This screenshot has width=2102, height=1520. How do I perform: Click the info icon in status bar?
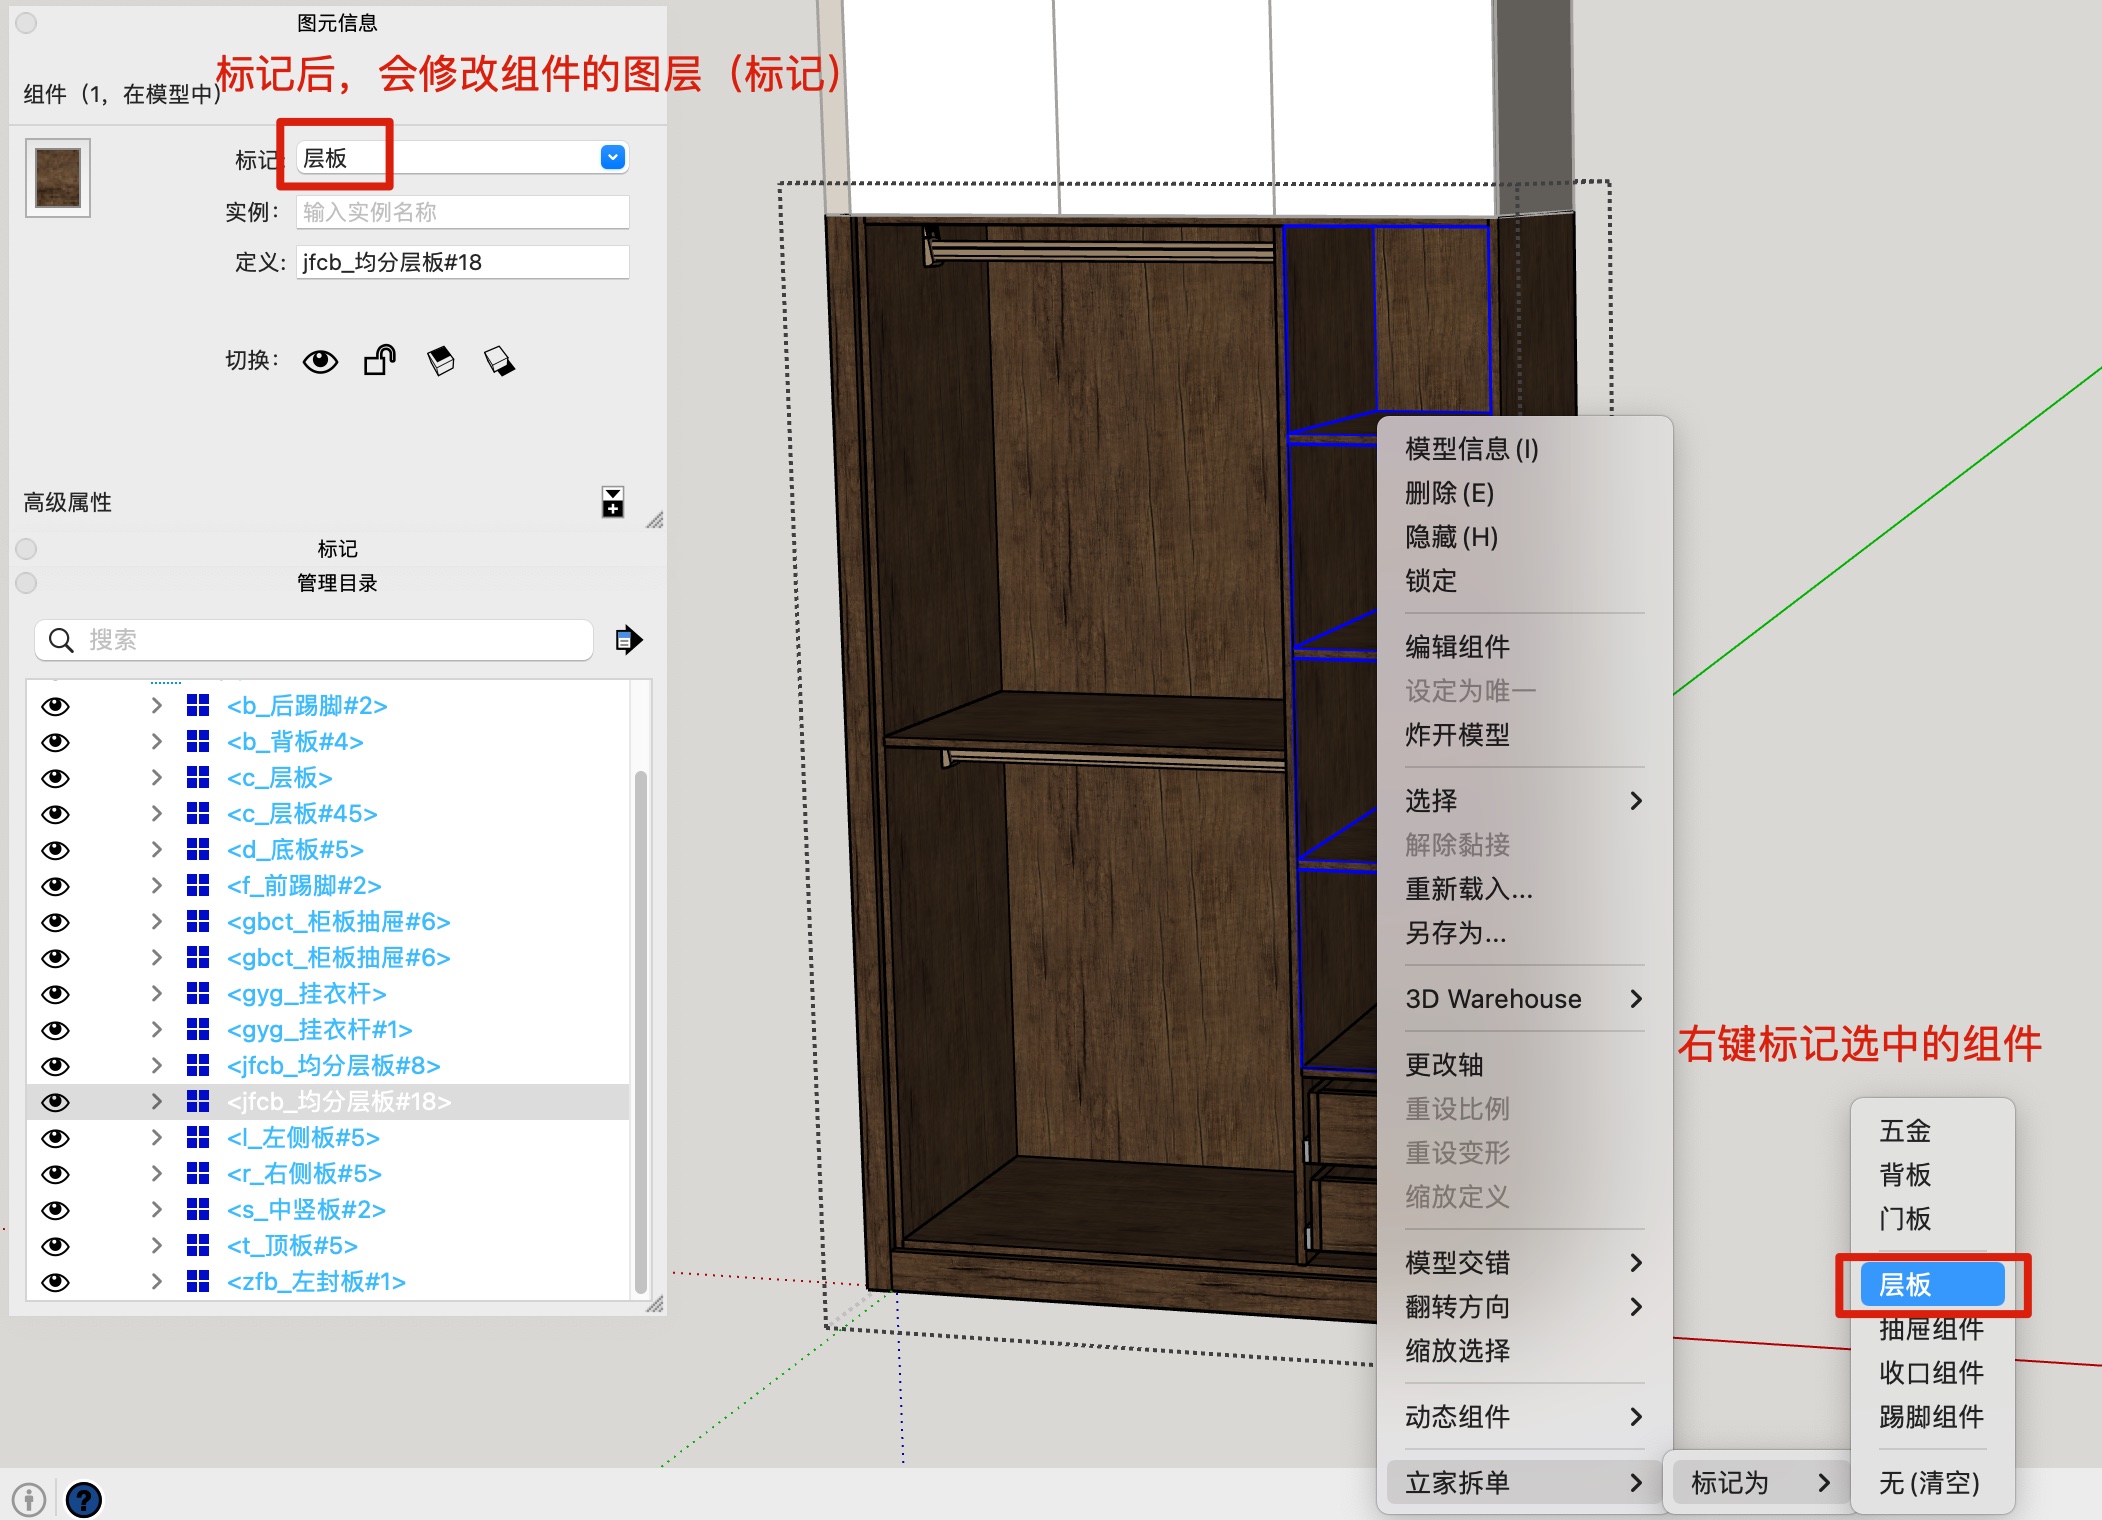(29, 1500)
